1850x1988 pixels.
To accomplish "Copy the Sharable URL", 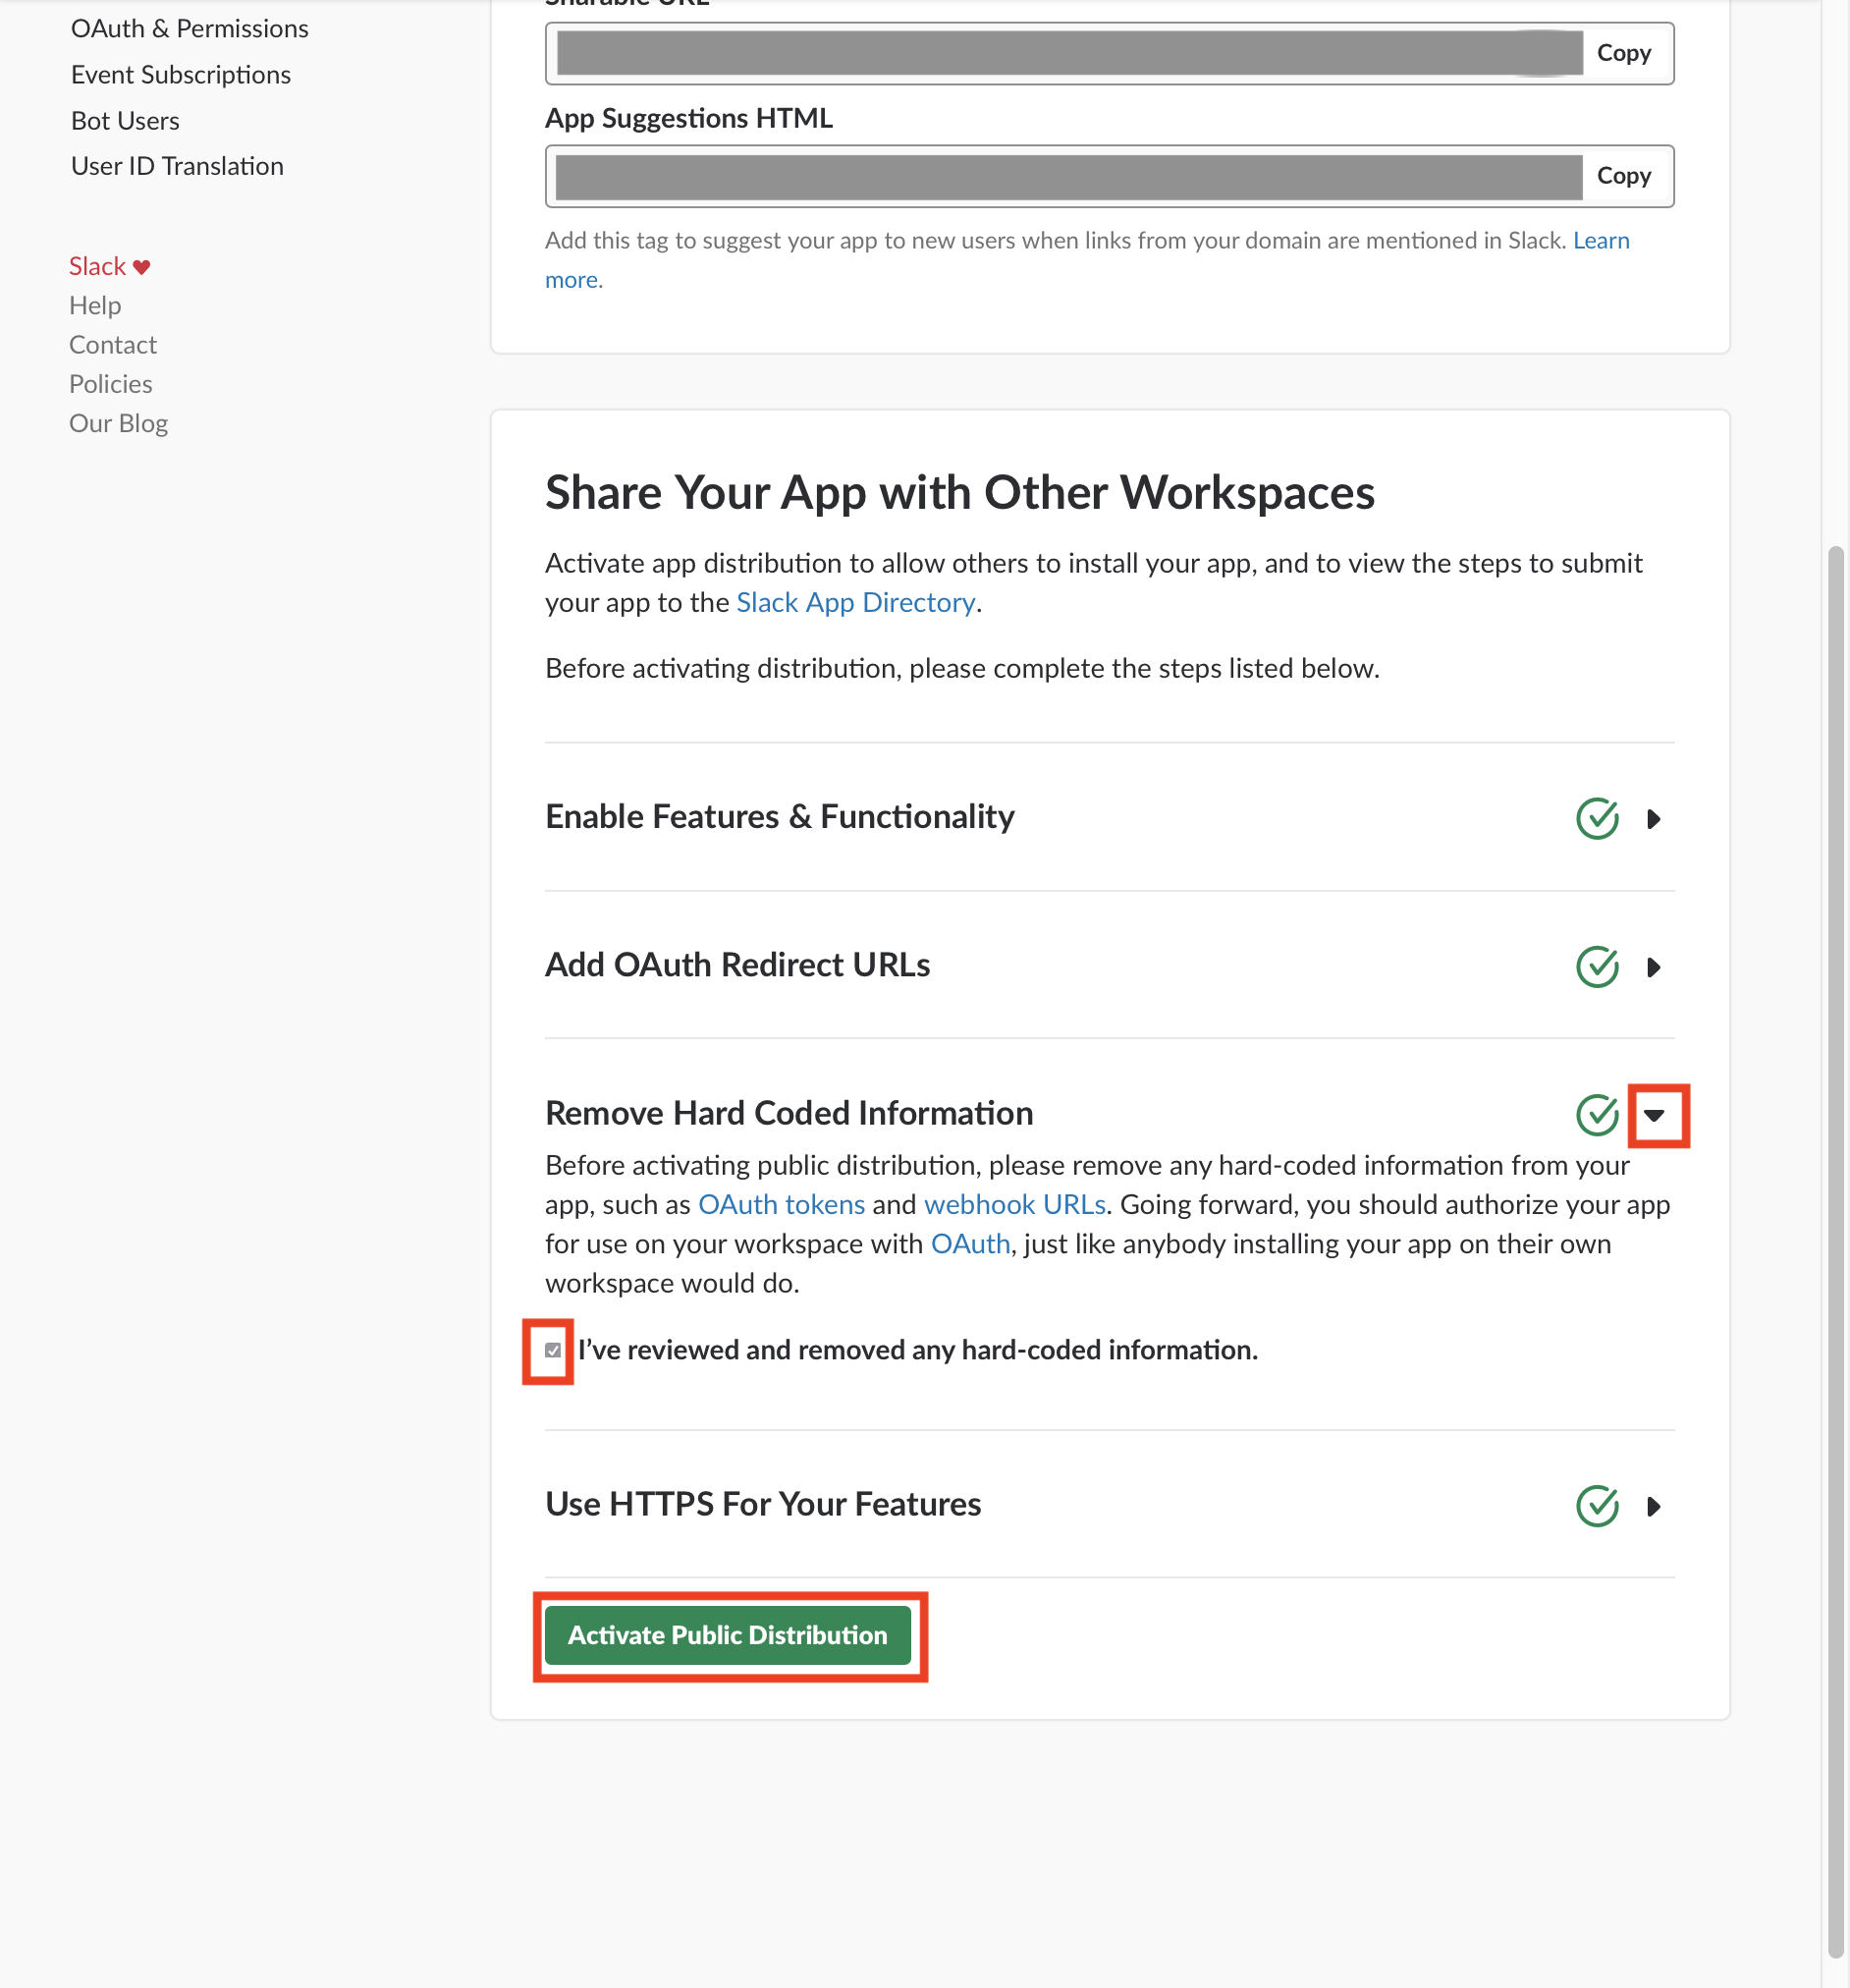I will point(1623,53).
